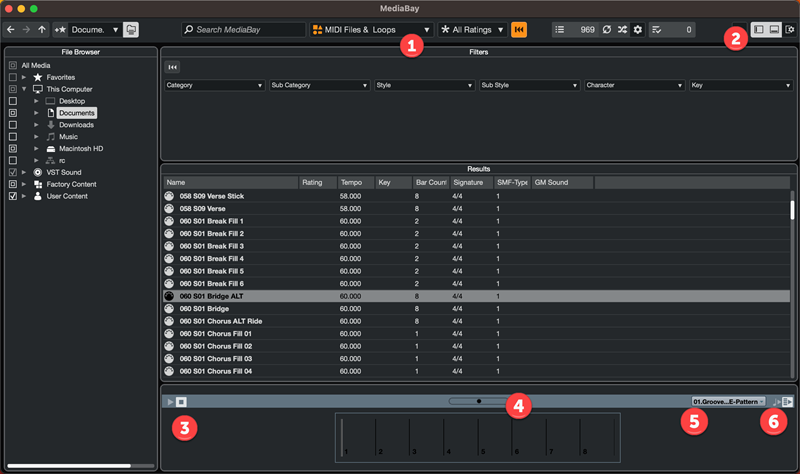Open MIDI Files & Loops media type dropdown
This screenshot has height=474, width=800.
click(x=371, y=30)
